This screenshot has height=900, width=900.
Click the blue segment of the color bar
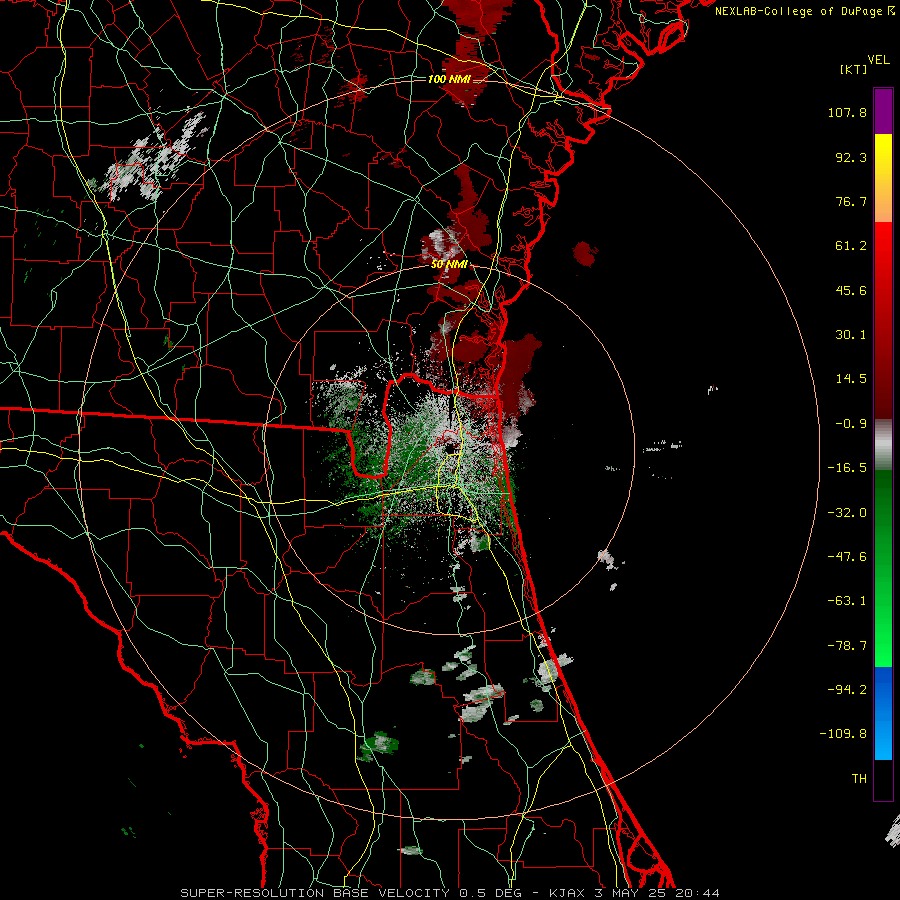[883, 713]
